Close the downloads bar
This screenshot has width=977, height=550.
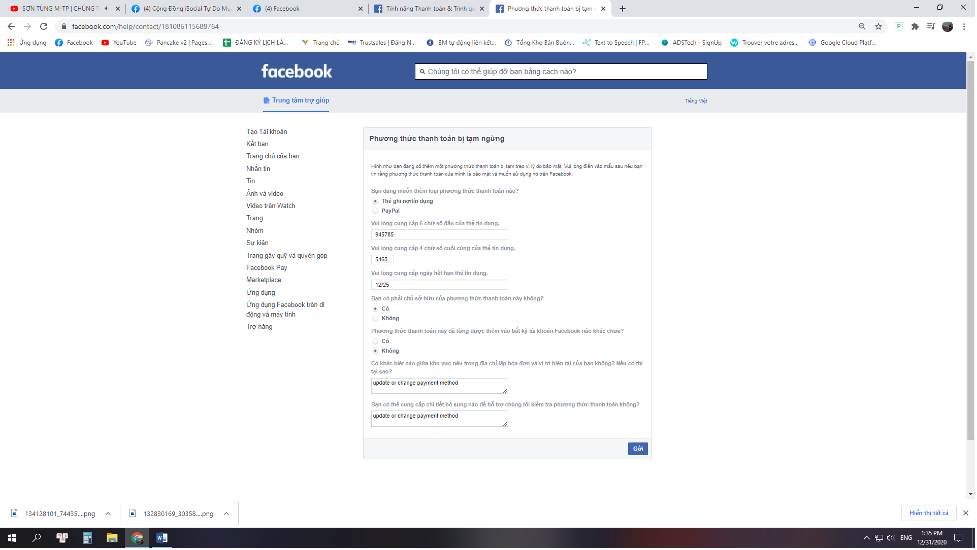(965, 513)
